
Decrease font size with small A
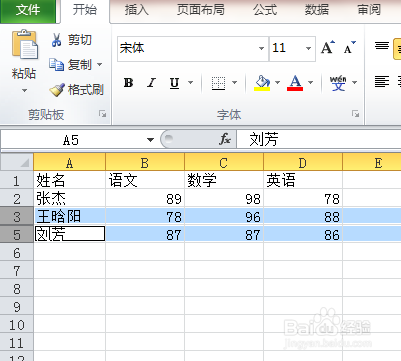(x=350, y=48)
